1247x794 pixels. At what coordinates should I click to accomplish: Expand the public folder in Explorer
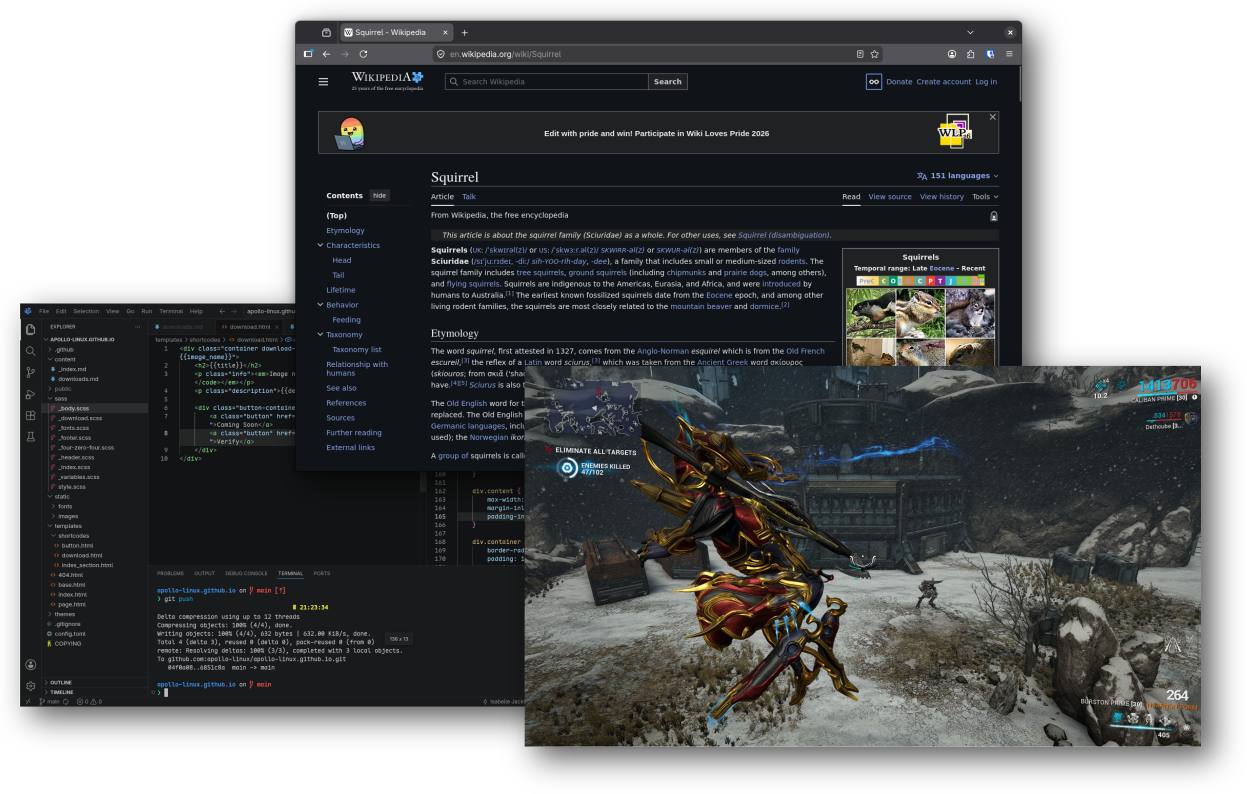tap(62, 388)
